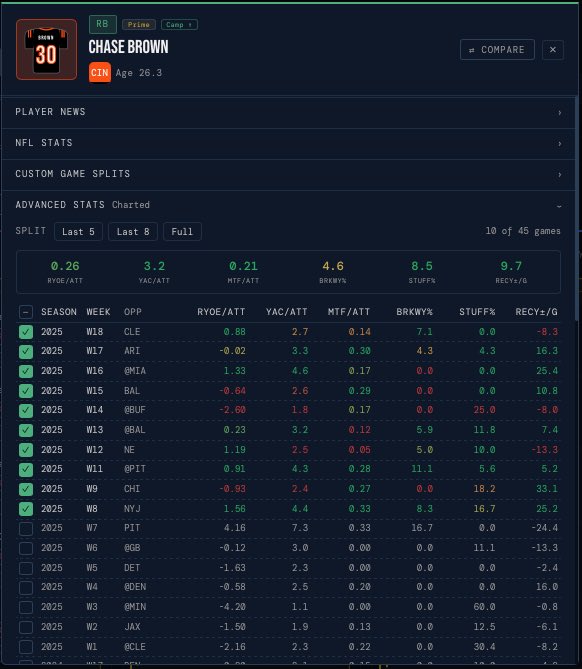Click the SEASON column header
Viewport: 582px width, 669px height.
(x=59, y=312)
